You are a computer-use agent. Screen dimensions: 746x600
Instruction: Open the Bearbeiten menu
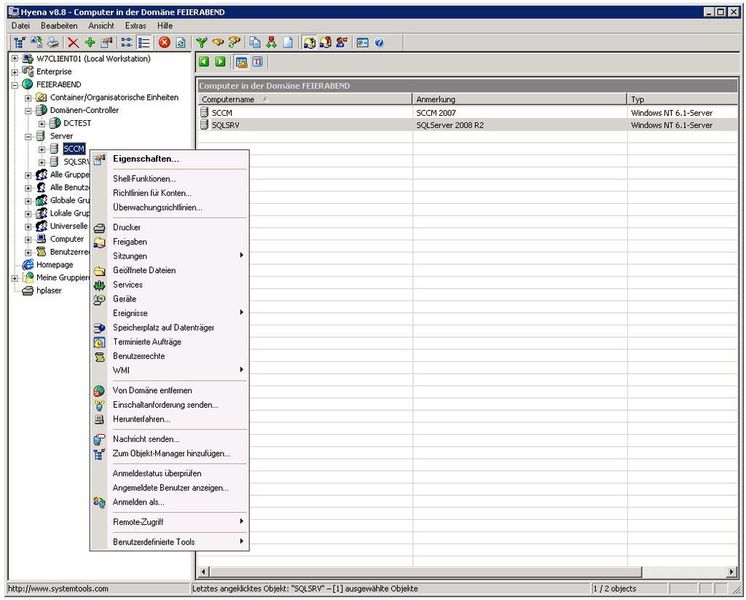pos(59,26)
